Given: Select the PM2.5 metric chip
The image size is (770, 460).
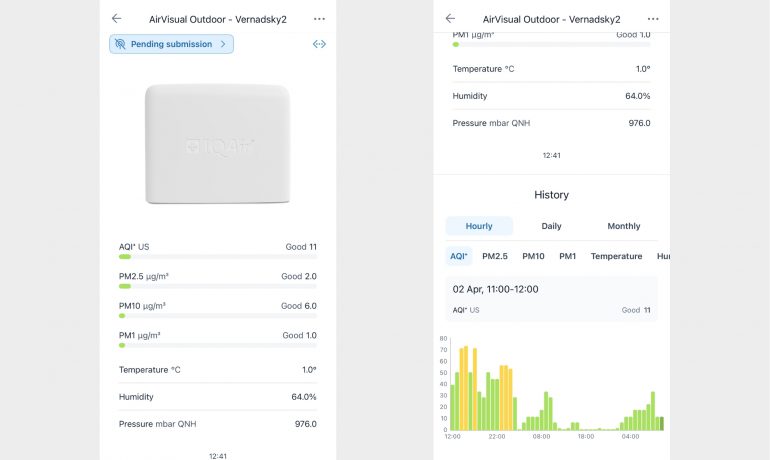Looking at the screenshot, I should (495, 256).
